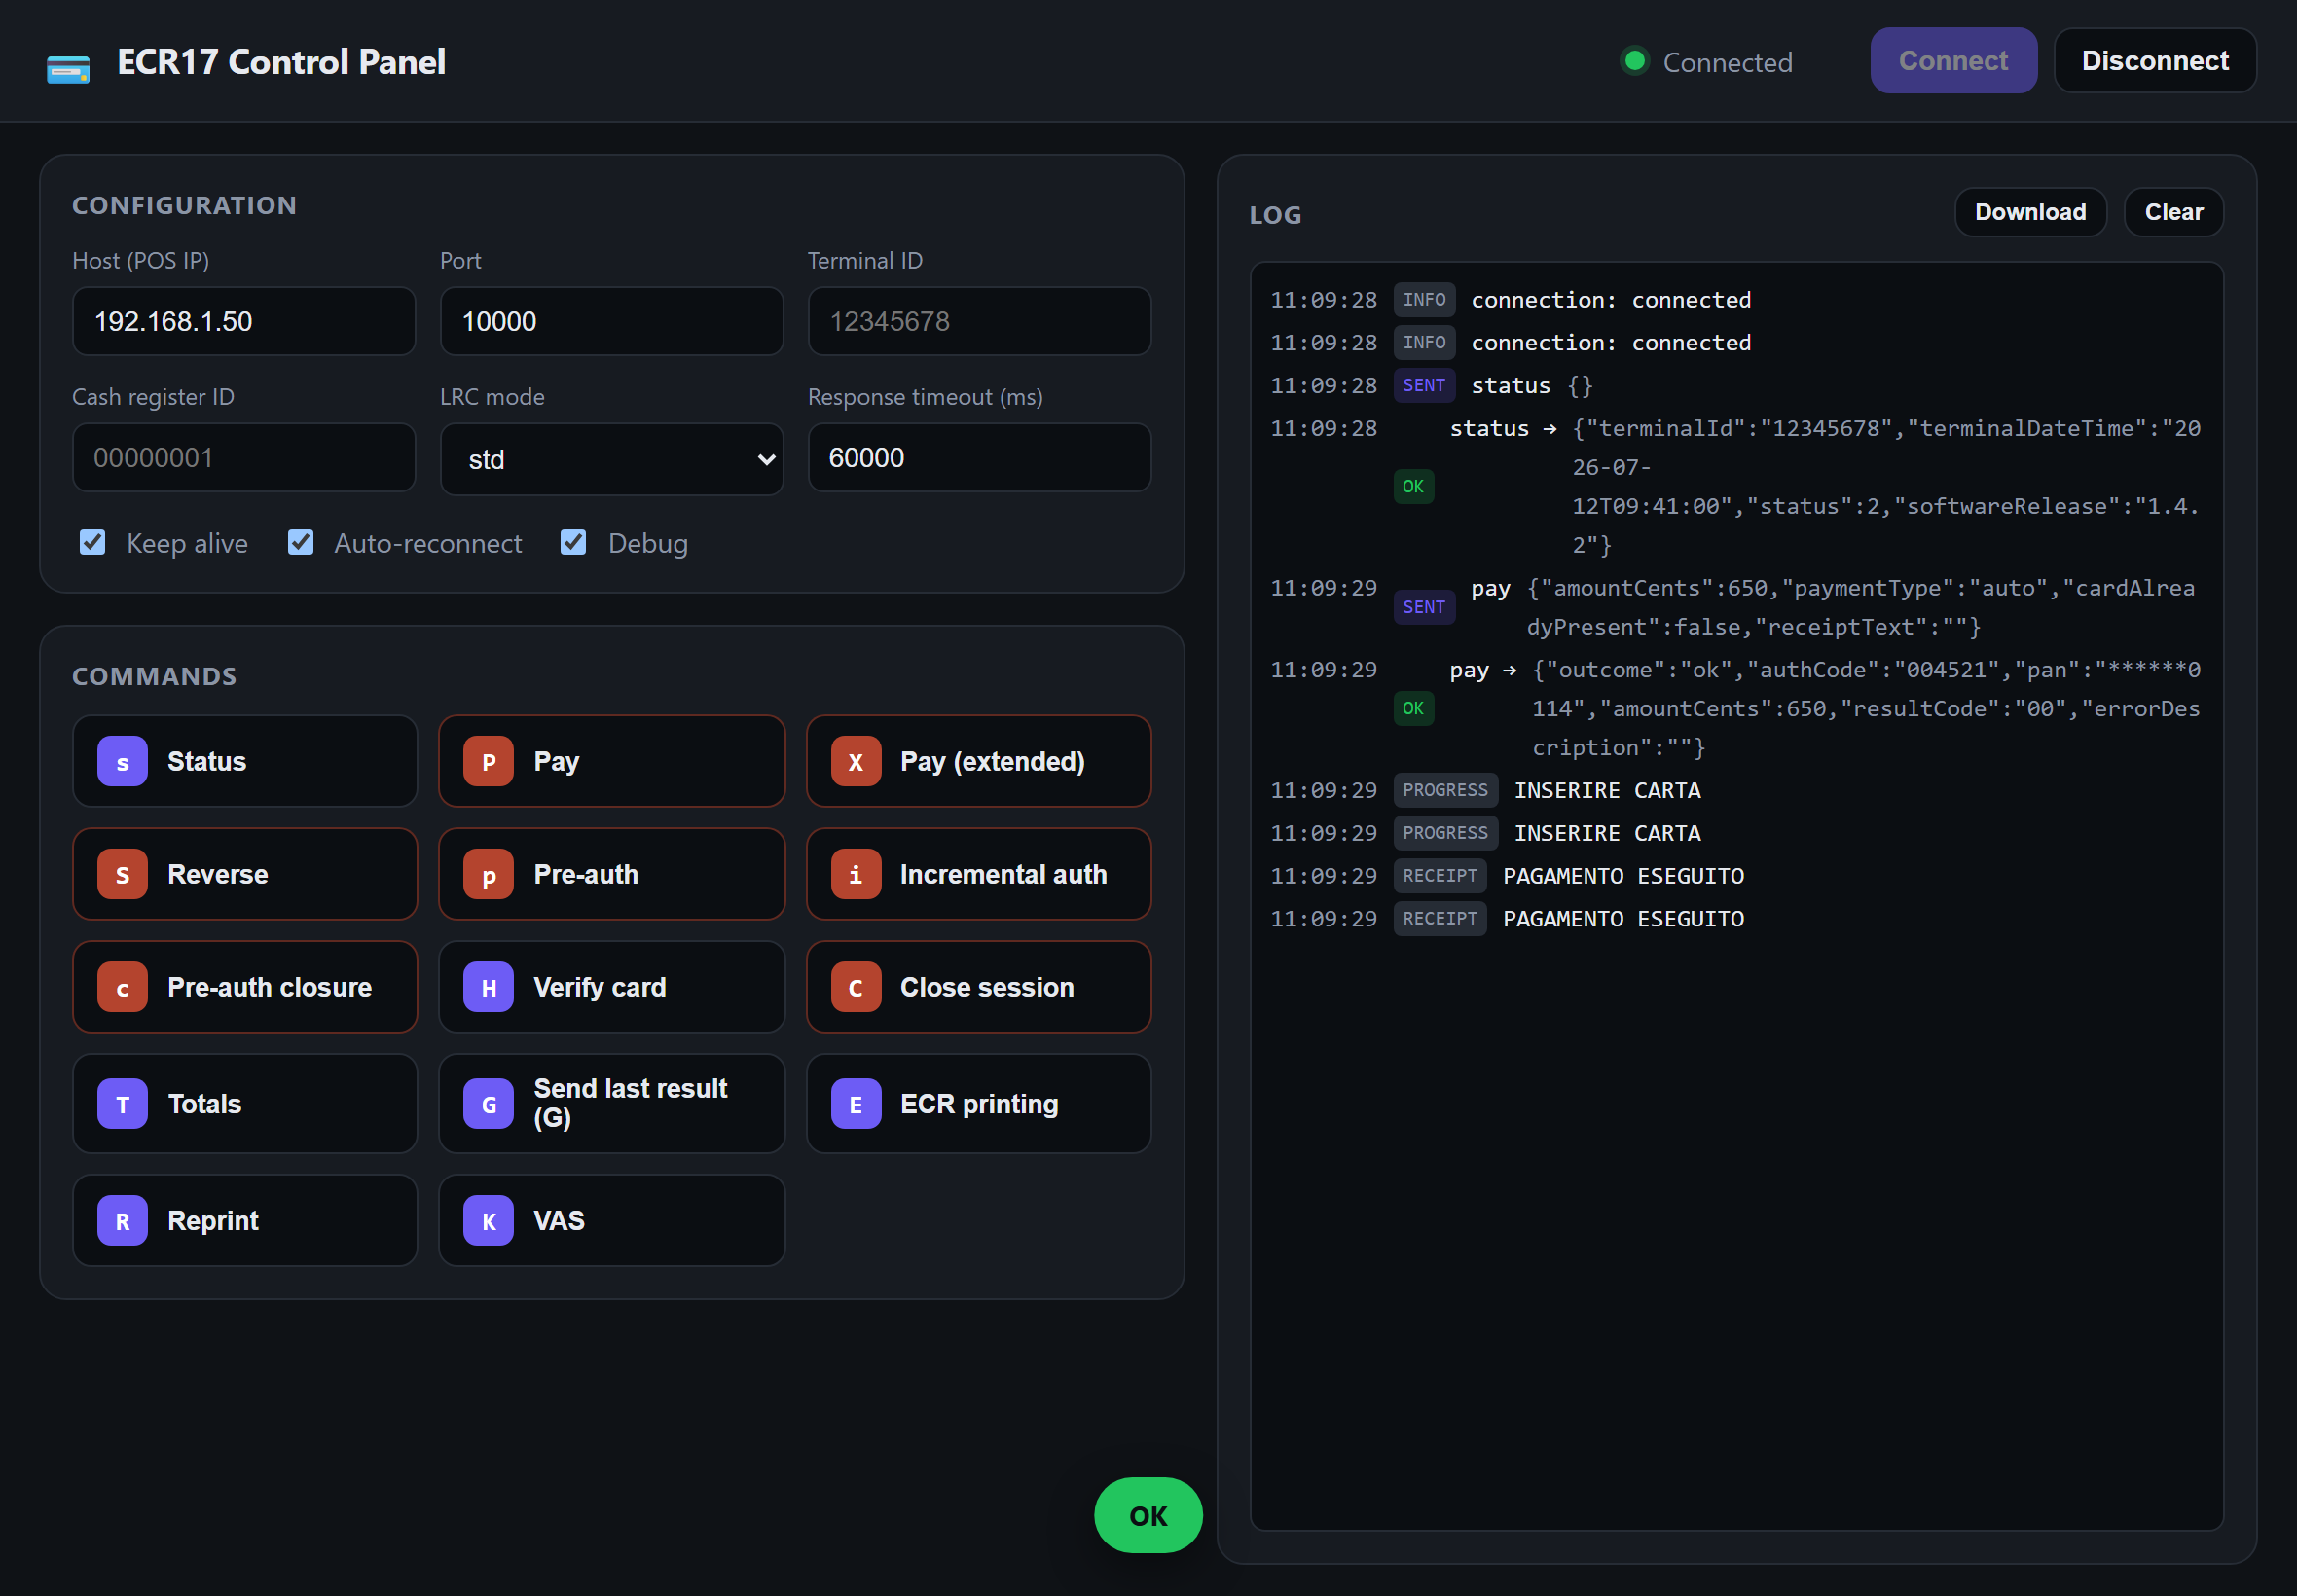Run the Pay (extended) command
This screenshot has height=1596, width=2297.
978,761
